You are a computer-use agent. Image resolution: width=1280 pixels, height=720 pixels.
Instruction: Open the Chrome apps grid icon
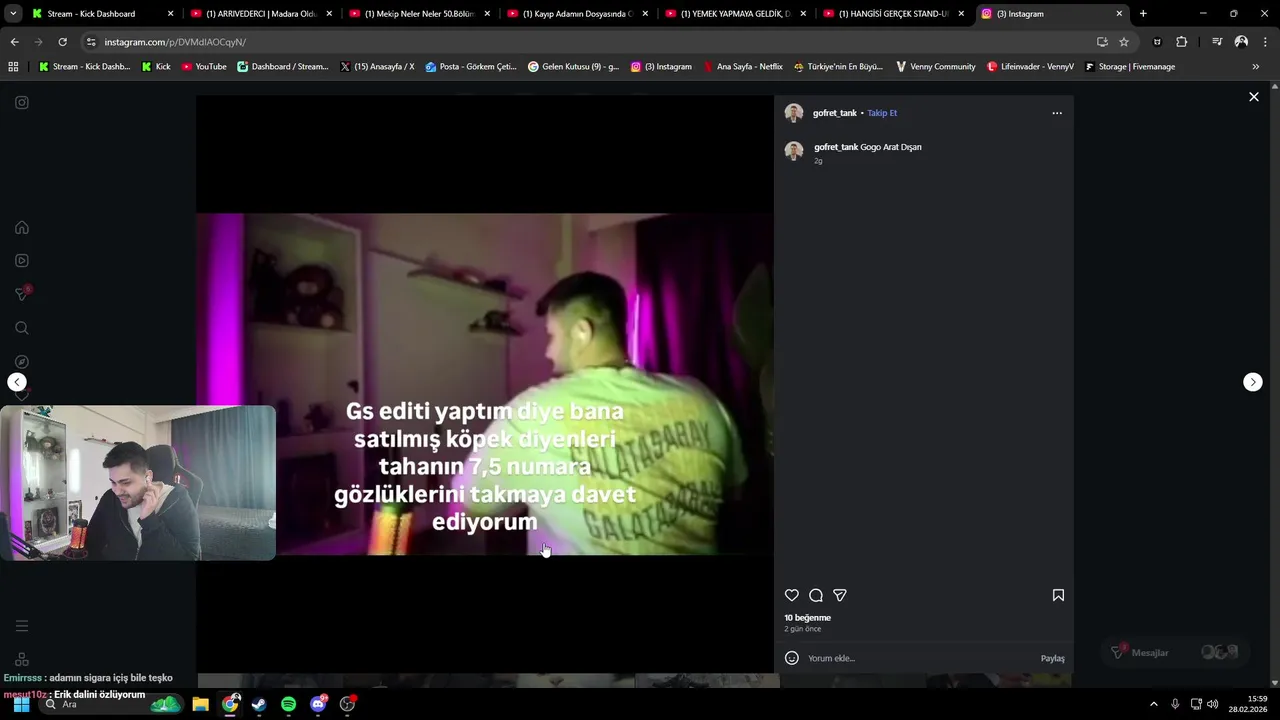tap(13, 67)
